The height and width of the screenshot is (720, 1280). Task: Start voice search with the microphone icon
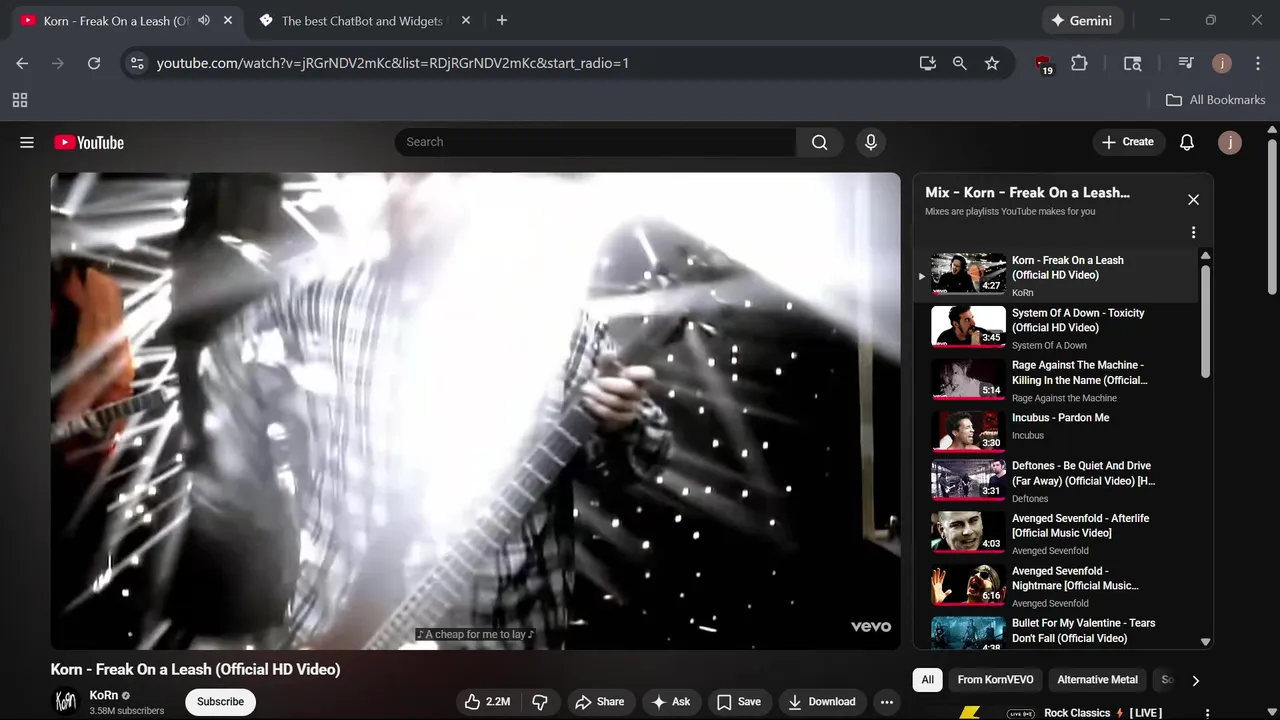[x=870, y=142]
